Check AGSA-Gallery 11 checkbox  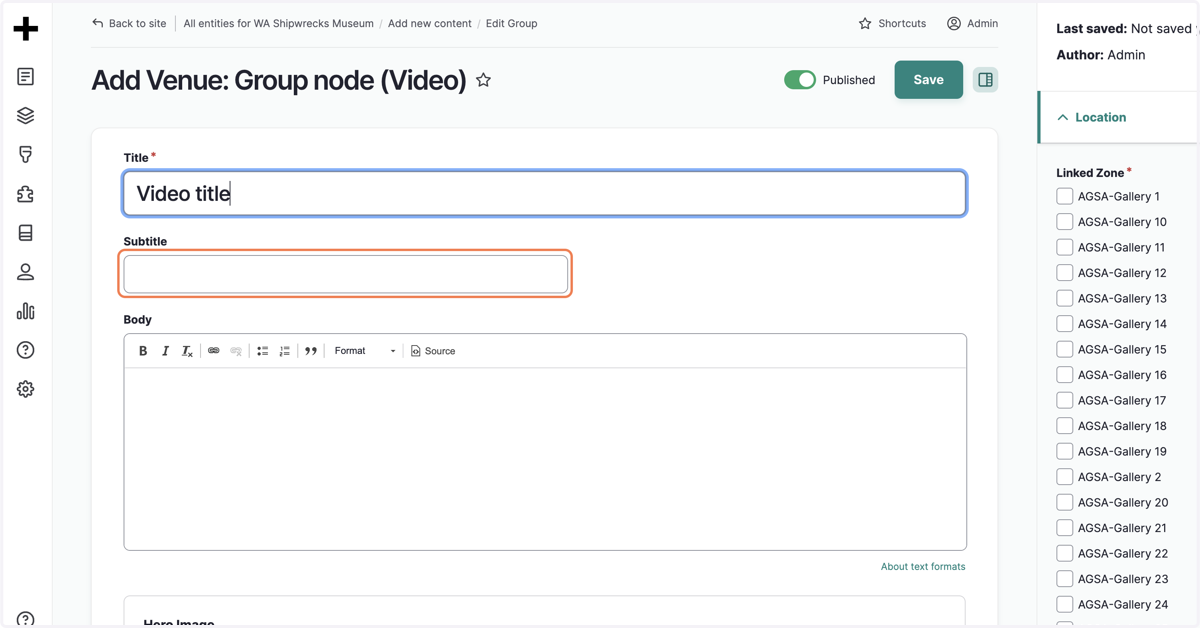click(x=1065, y=247)
